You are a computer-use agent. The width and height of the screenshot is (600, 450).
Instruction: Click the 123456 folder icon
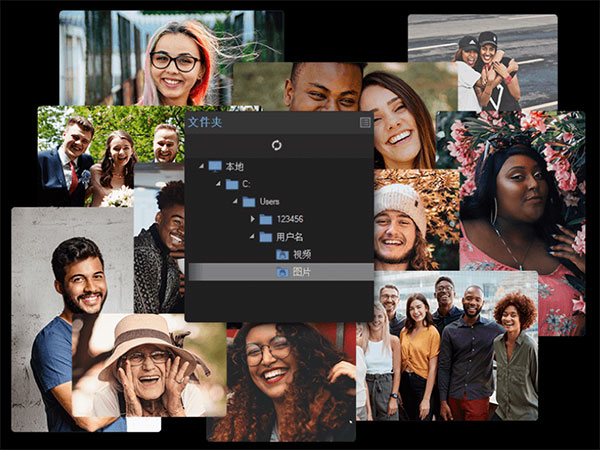pyautogui.click(x=266, y=219)
